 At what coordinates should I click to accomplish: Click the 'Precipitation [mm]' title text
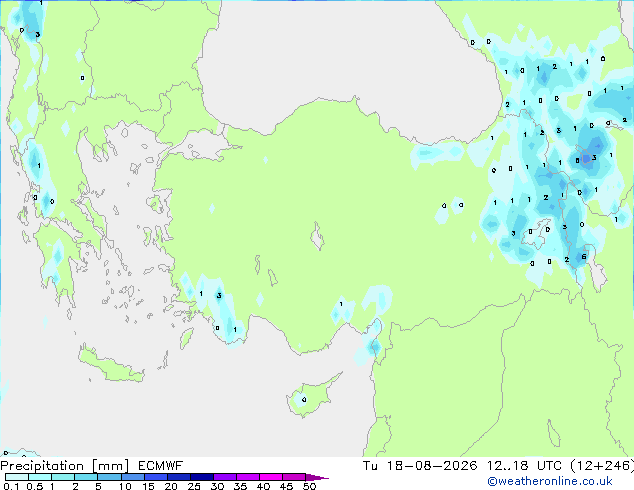[65, 466]
